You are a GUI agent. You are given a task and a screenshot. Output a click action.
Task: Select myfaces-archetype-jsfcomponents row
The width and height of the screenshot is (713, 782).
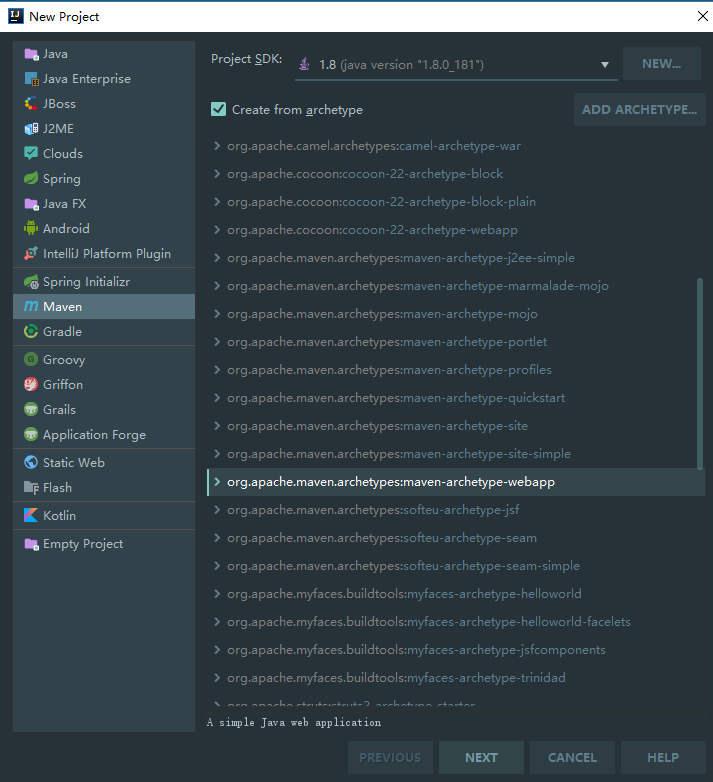[456, 649]
